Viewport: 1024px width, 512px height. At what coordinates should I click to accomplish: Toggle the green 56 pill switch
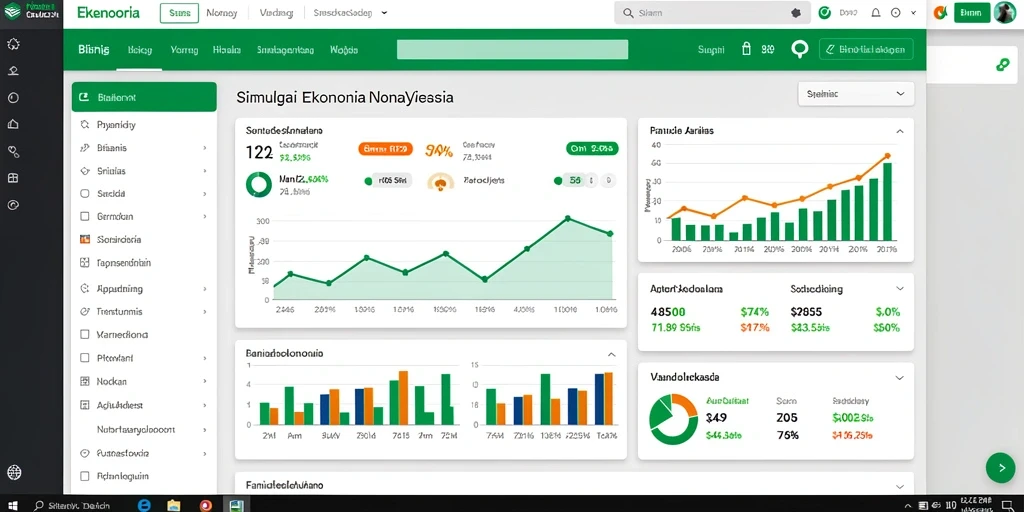pyautogui.click(x=574, y=181)
